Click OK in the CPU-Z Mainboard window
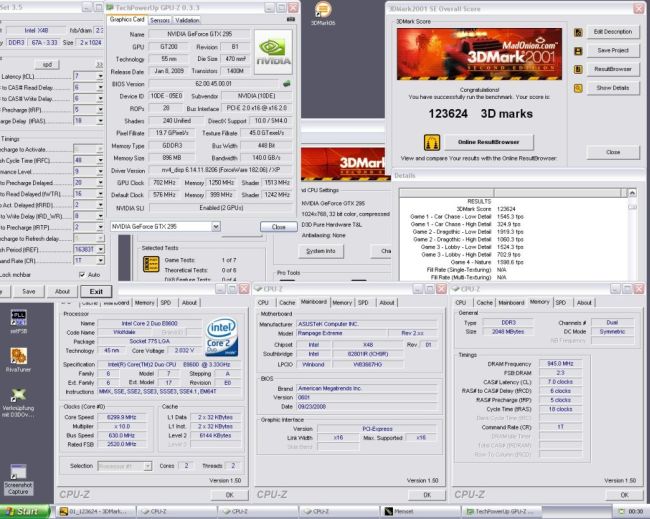Viewport: 650px width, 519px height. tap(427, 495)
